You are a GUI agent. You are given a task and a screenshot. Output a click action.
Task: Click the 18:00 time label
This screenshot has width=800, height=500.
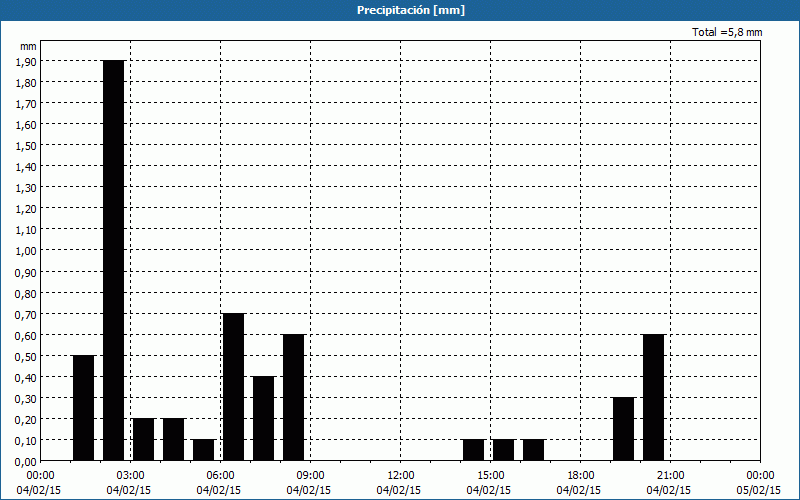[x=580, y=476]
